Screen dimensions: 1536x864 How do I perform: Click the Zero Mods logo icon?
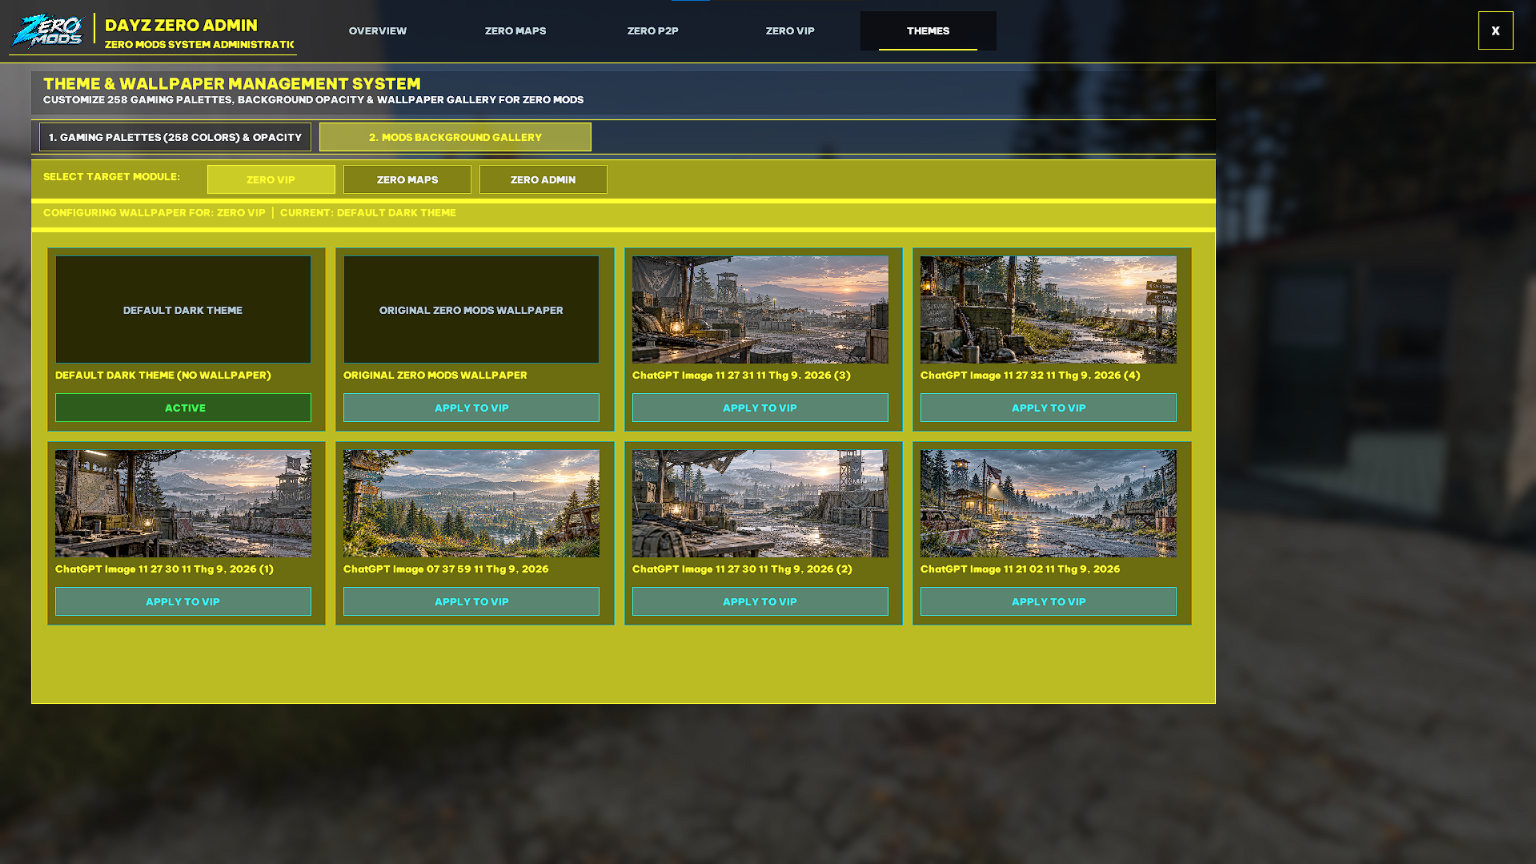point(47,31)
